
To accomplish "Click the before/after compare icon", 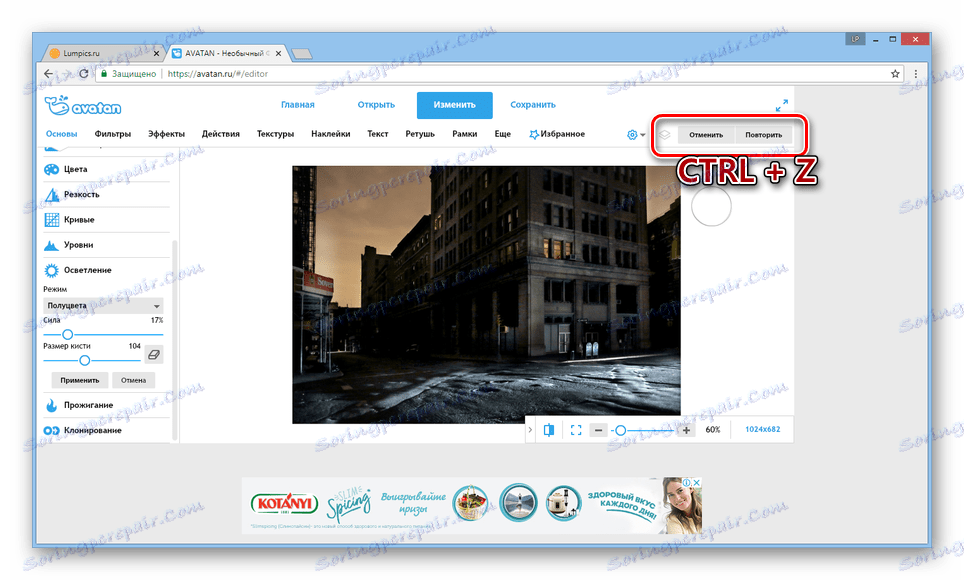I will tap(548, 430).
